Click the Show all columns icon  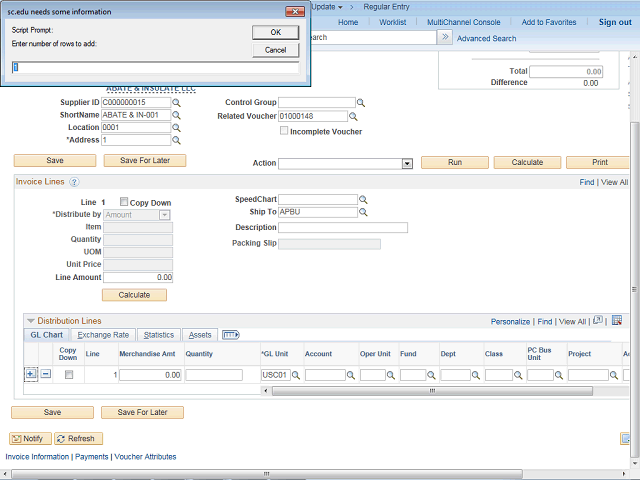230,335
